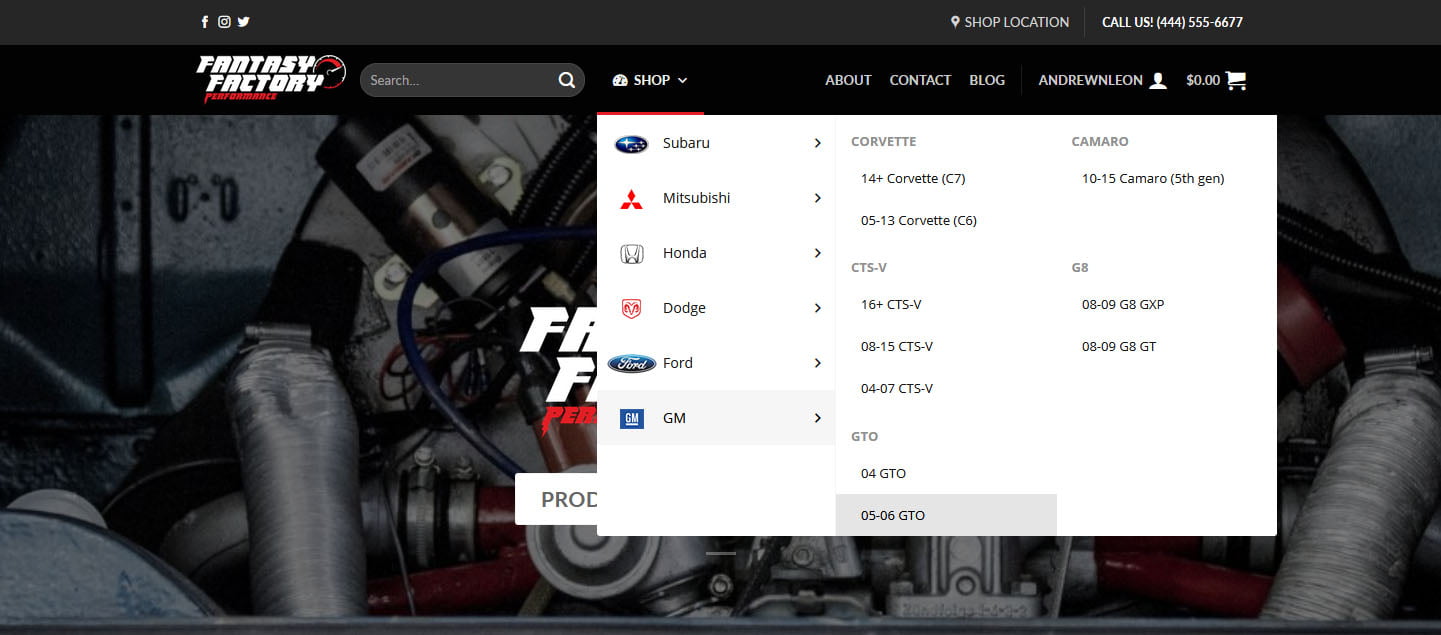This screenshot has width=1441, height=635.
Task: Expand the Subaru submenu arrow
Action: coord(817,144)
